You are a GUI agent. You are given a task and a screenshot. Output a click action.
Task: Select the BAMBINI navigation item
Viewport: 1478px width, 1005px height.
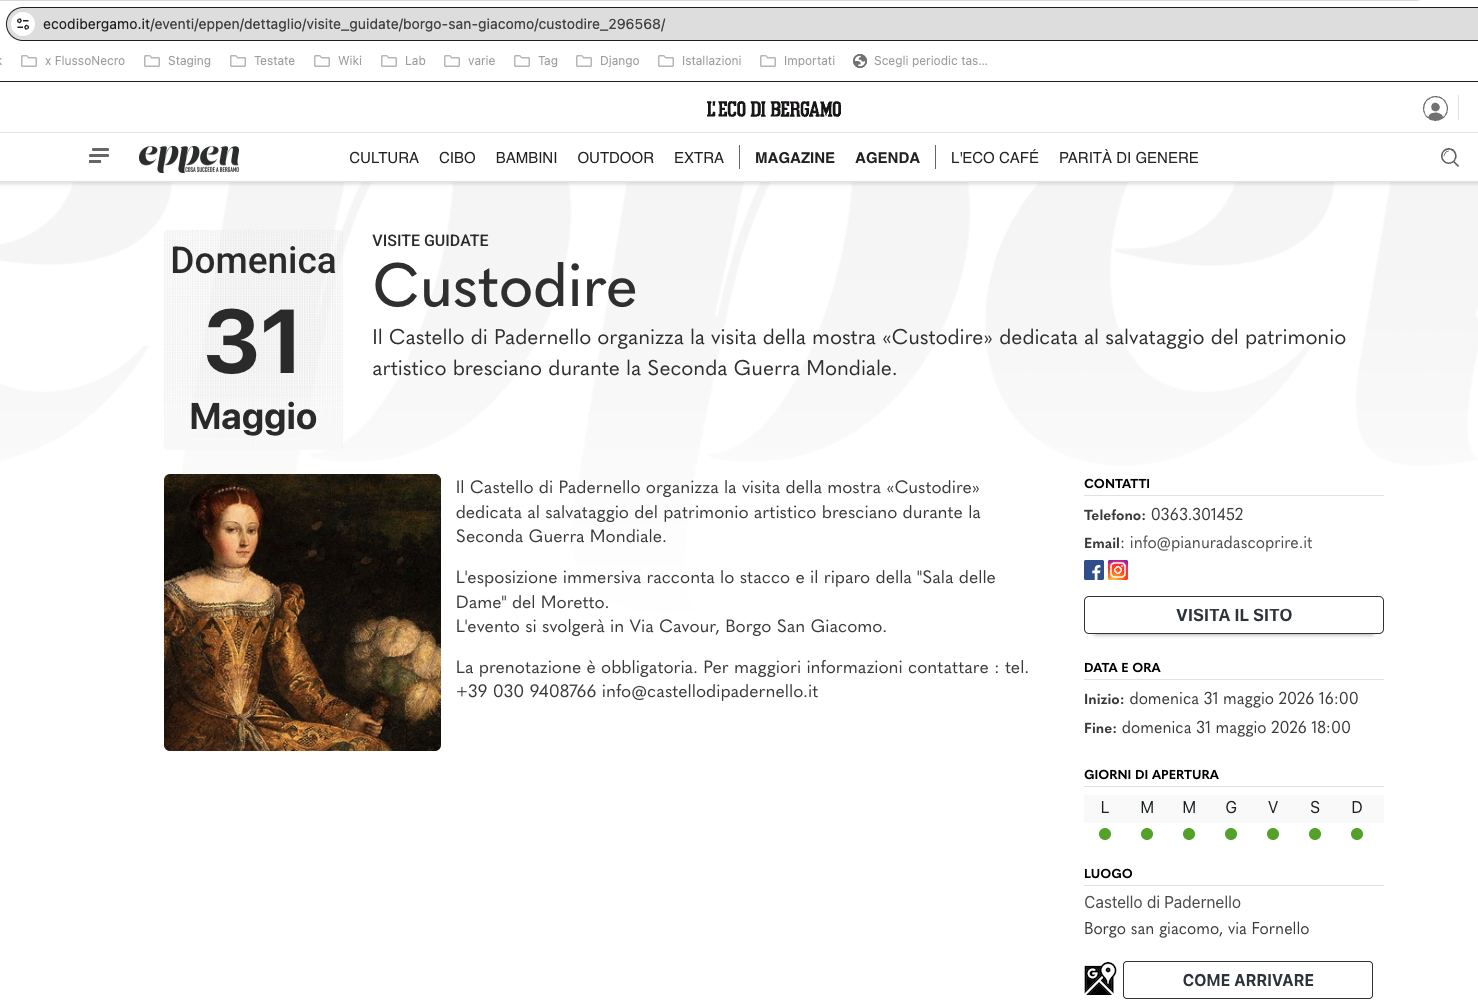click(526, 158)
